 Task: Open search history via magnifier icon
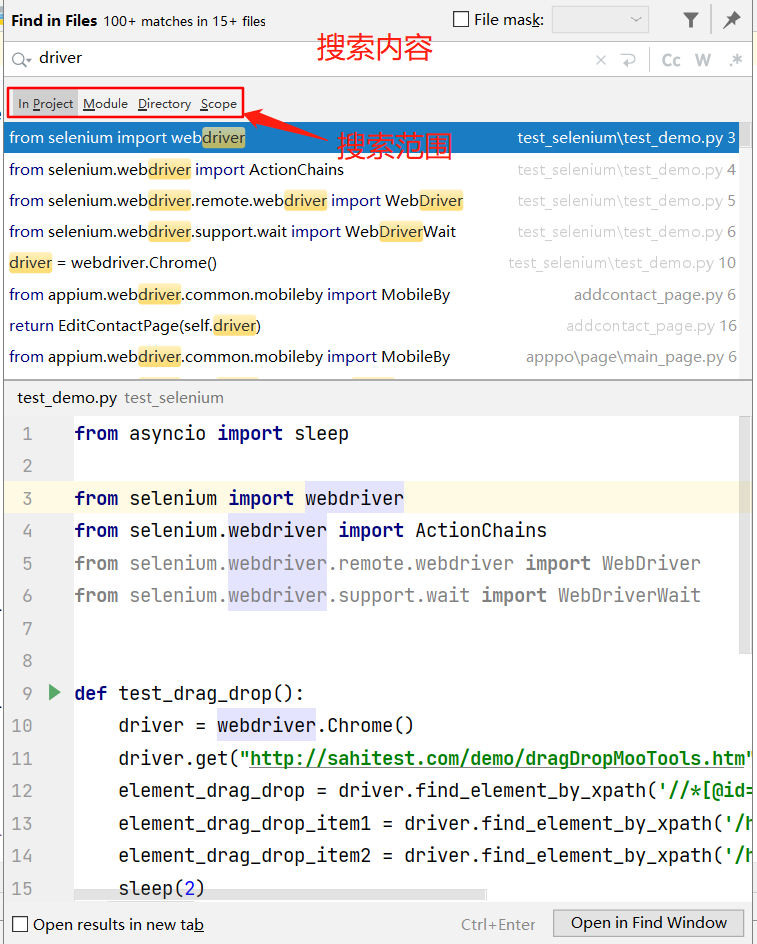[21, 60]
